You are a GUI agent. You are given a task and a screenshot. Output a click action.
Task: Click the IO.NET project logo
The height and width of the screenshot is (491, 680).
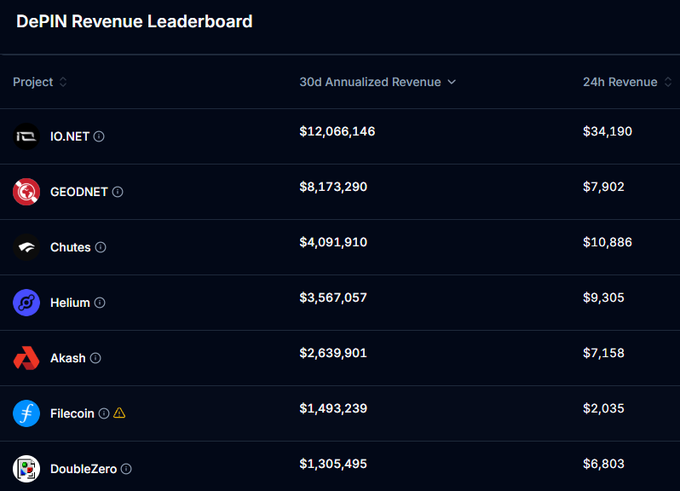point(26,137)
